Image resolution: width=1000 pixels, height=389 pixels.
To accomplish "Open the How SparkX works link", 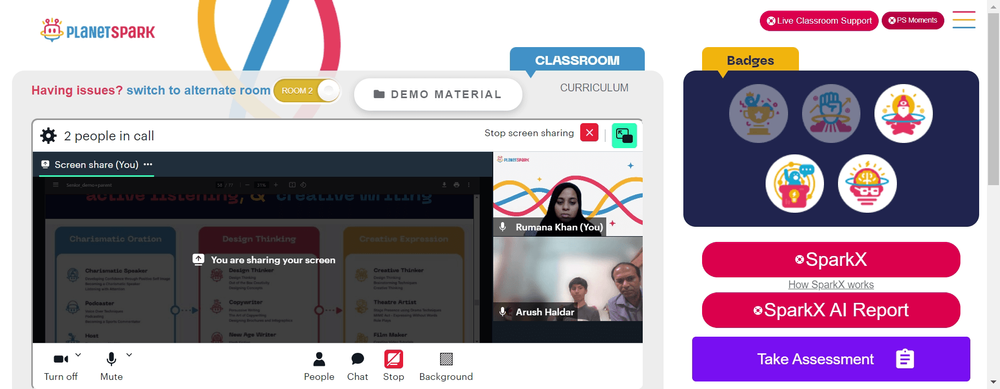I will (831, 285).
